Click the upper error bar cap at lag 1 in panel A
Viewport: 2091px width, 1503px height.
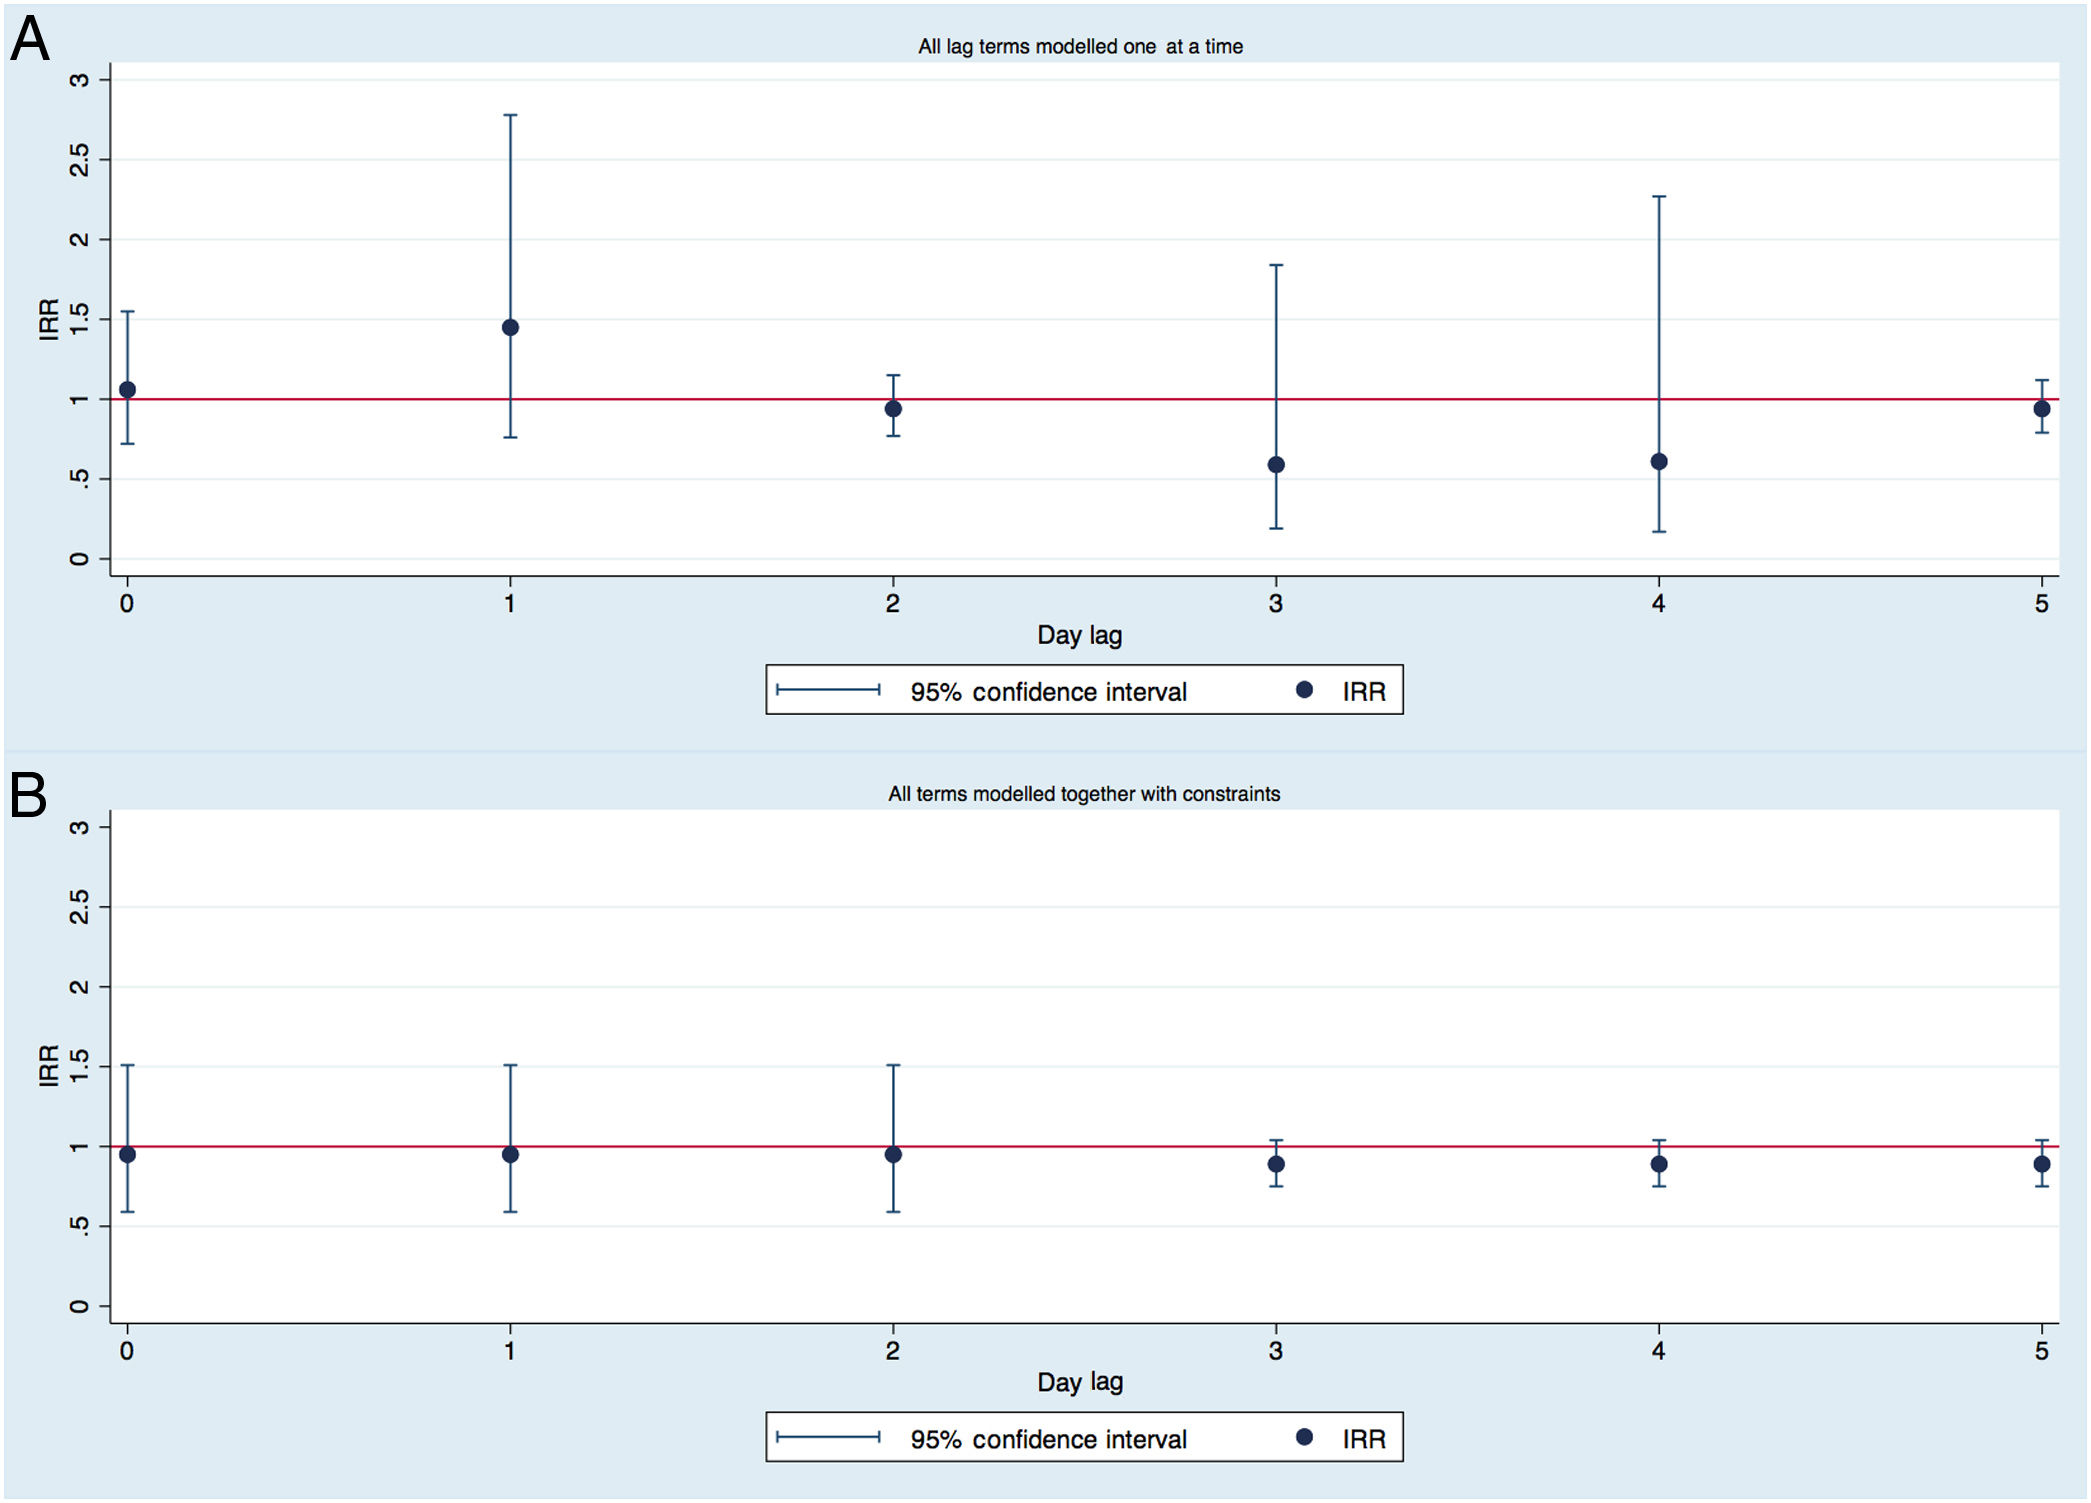tap(510, 115)
